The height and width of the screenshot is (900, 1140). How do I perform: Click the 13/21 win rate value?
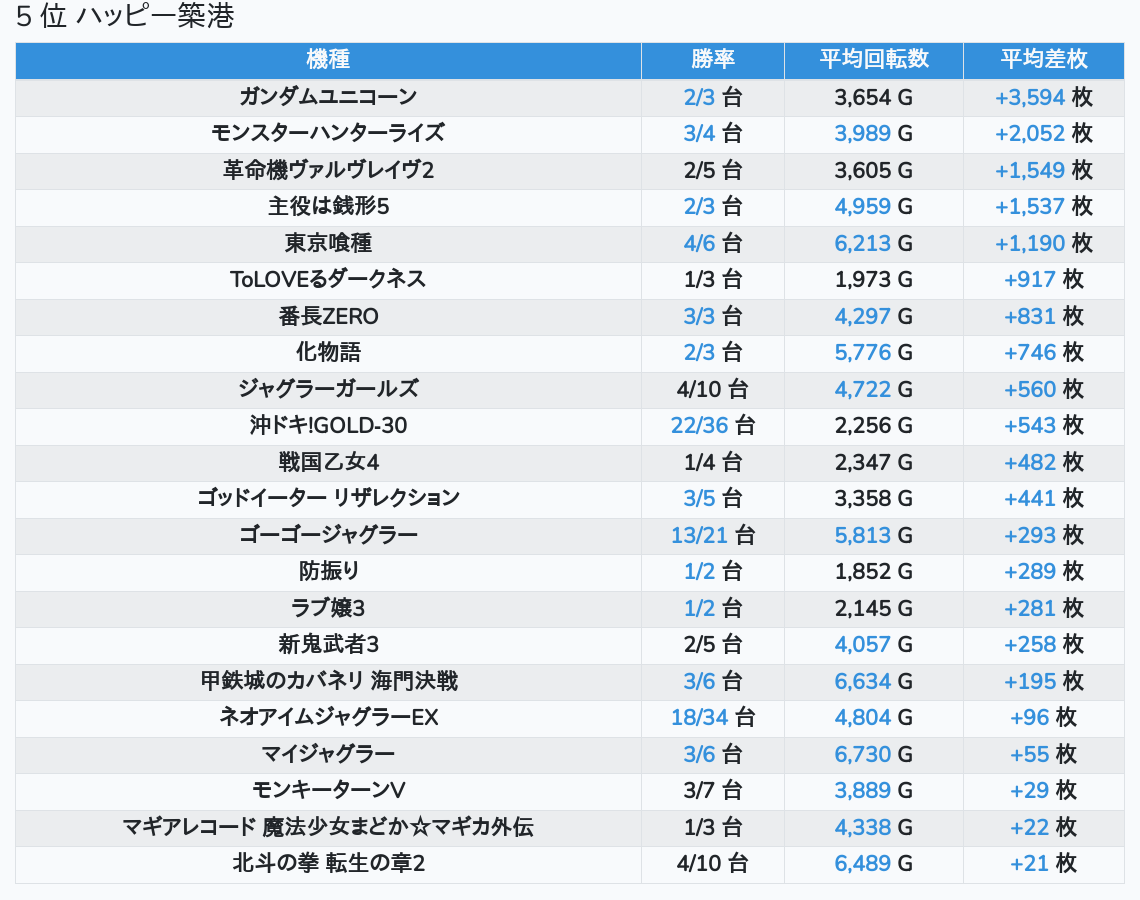tap(699, 535)
